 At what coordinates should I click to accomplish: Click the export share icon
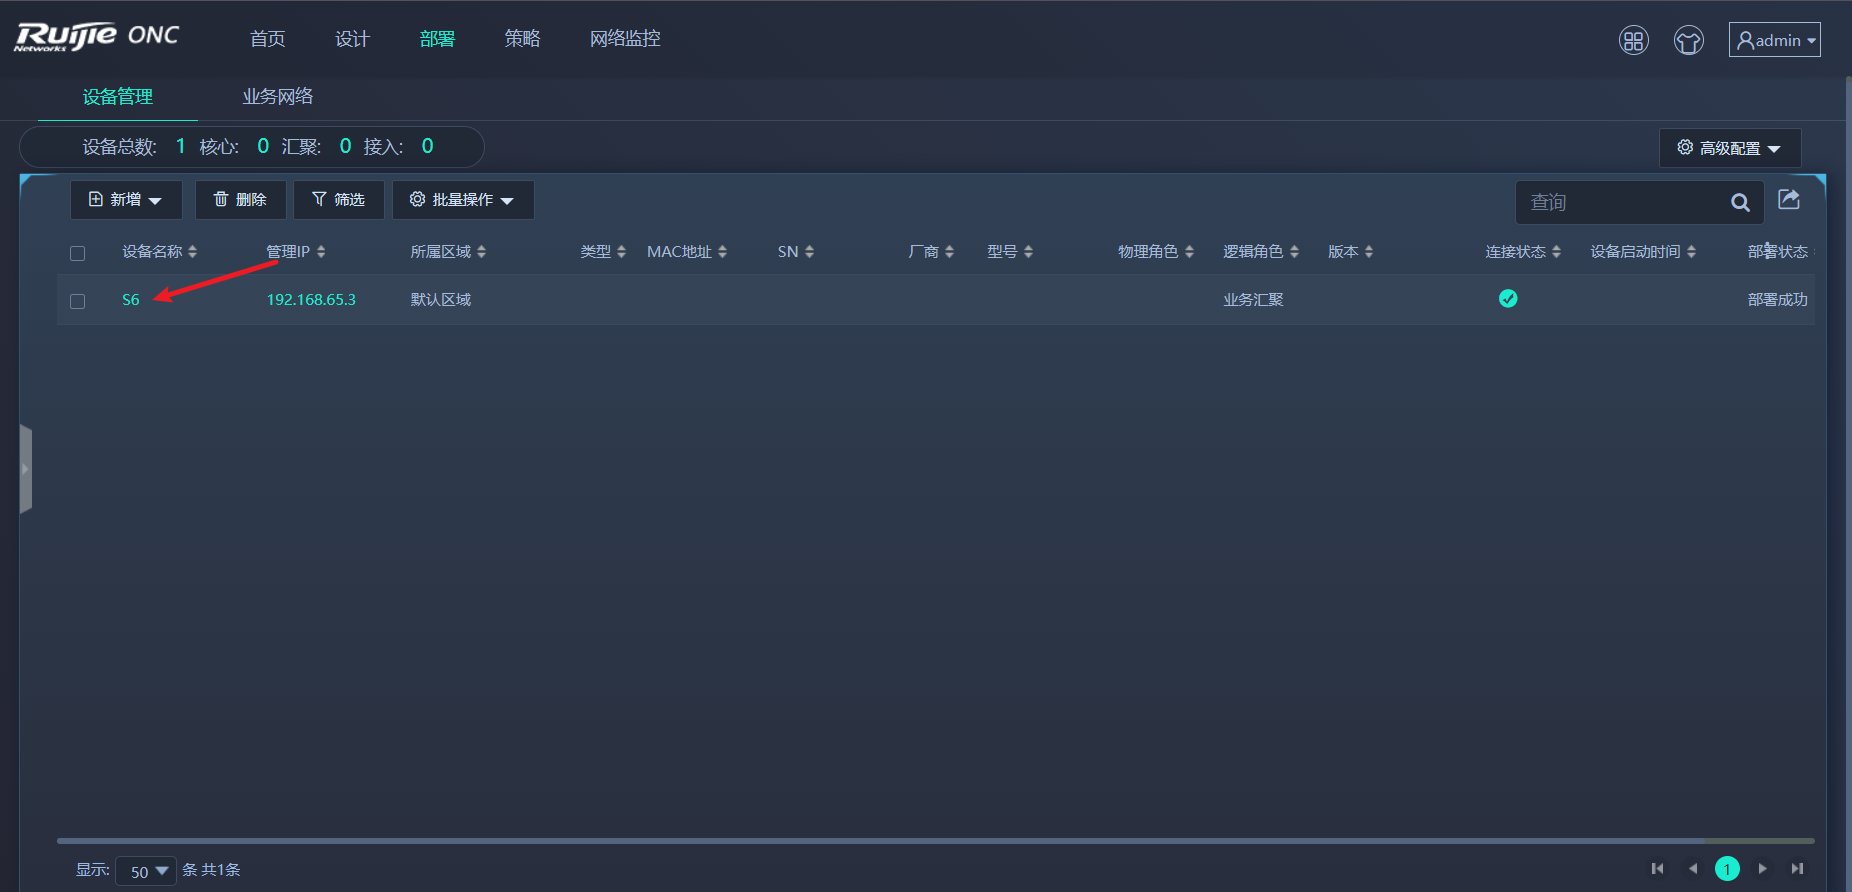pyautogui.click(x=1790, y=199)
